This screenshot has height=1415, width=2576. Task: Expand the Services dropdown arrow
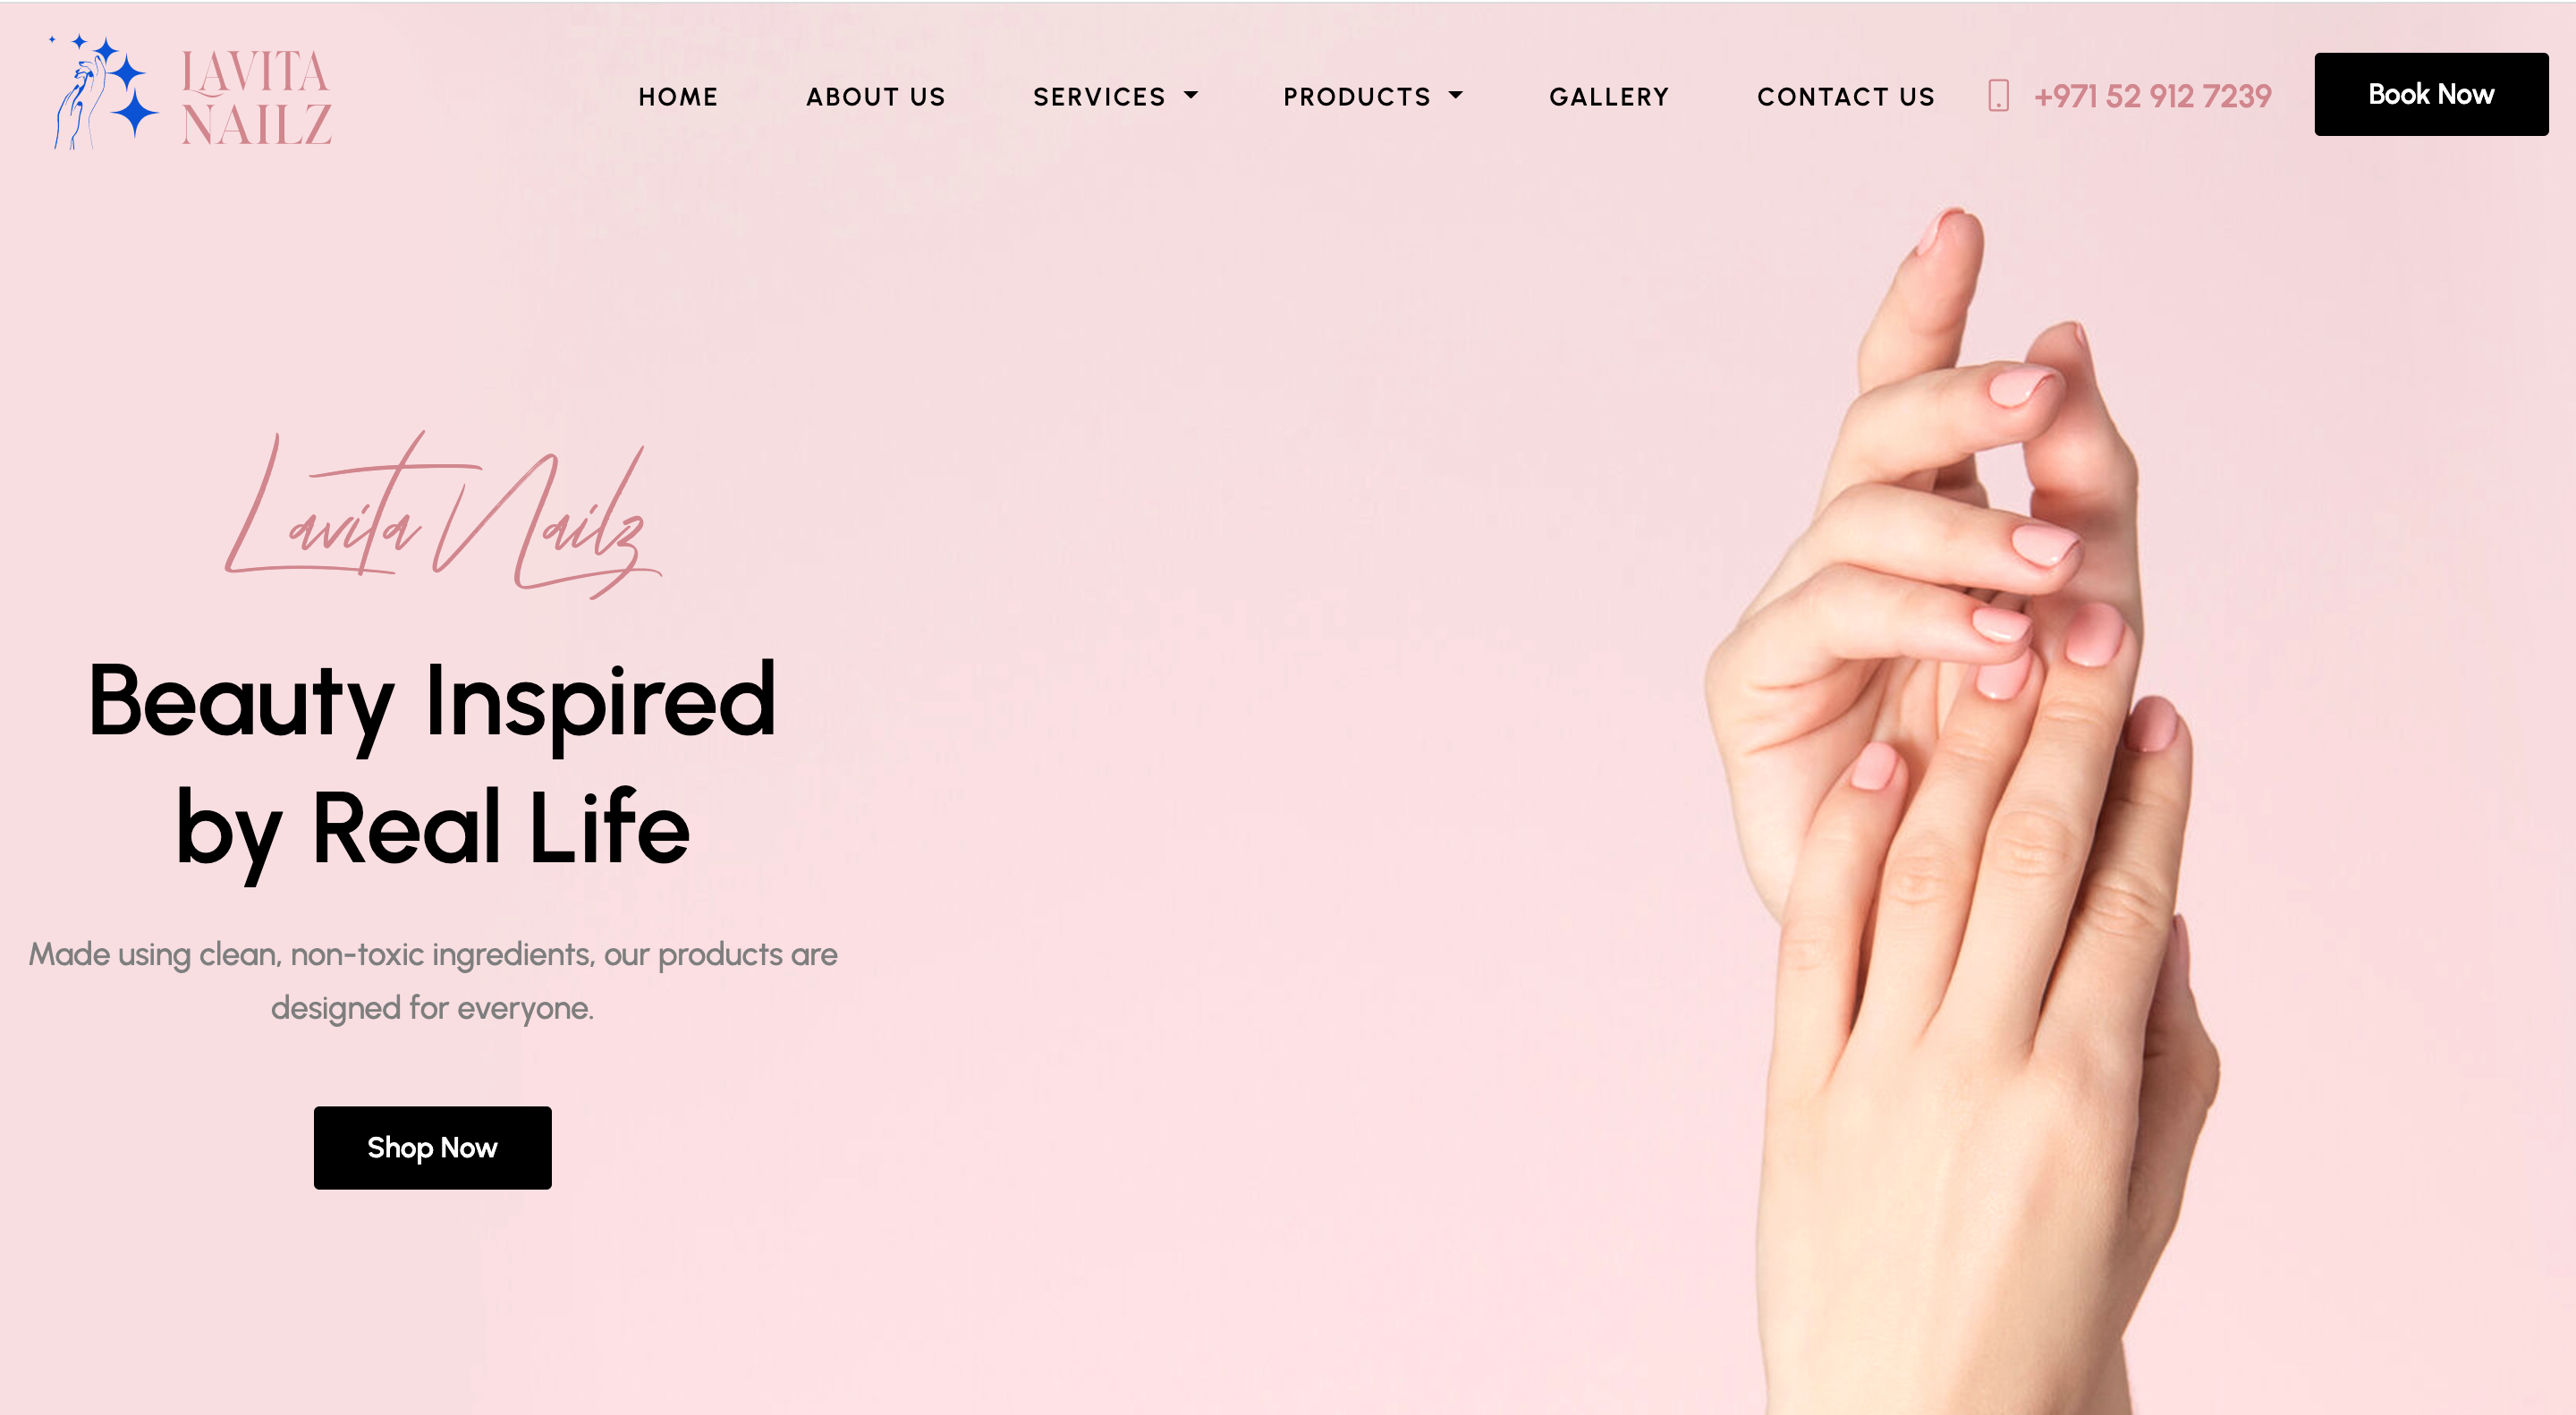[x=1190, y=96]
